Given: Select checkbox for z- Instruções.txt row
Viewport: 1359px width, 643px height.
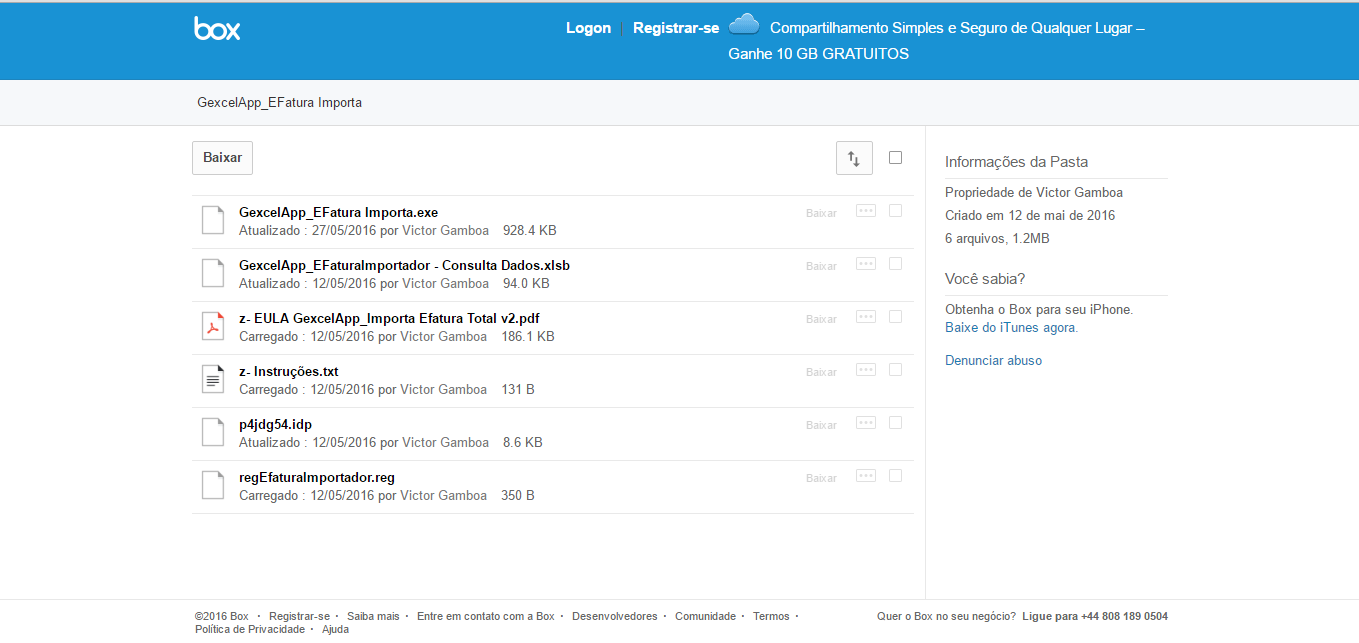Looking at the screenshot, I should pos(895,369).
